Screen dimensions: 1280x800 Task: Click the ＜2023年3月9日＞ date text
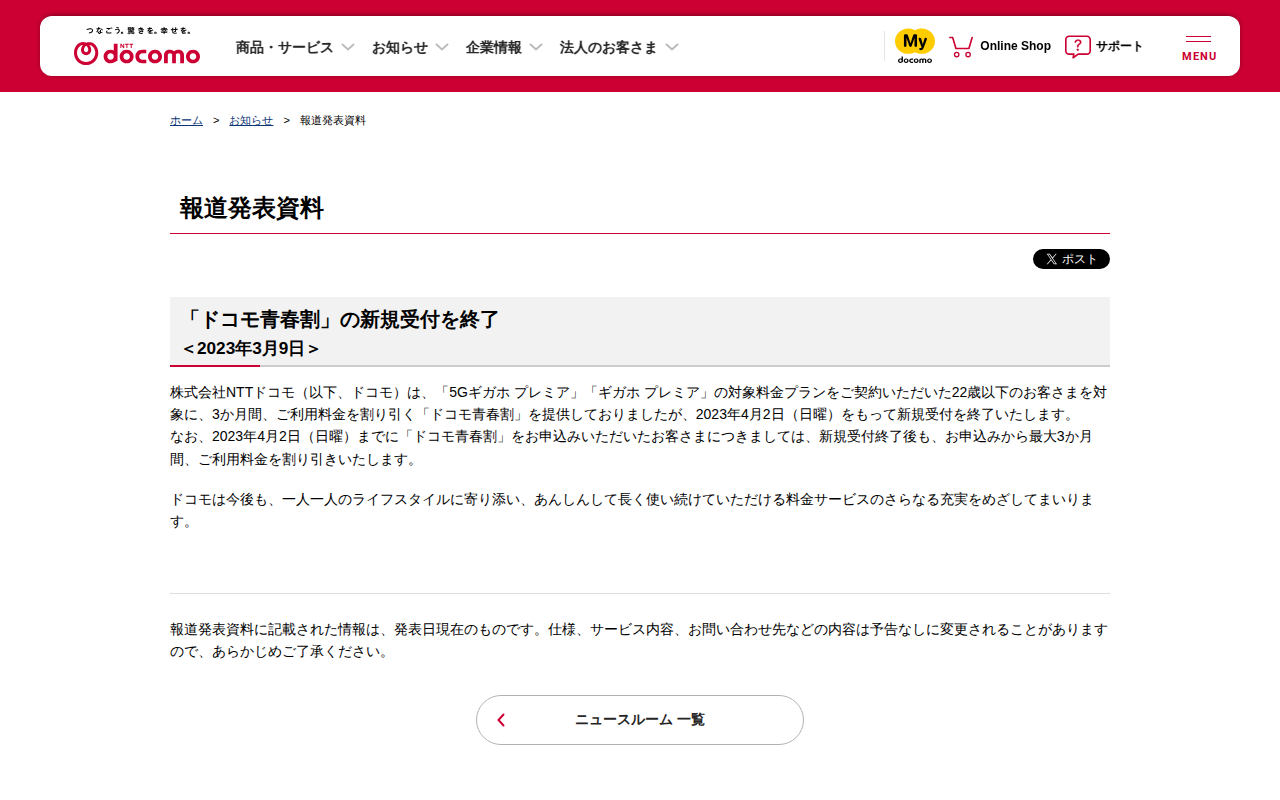point(251,348)
